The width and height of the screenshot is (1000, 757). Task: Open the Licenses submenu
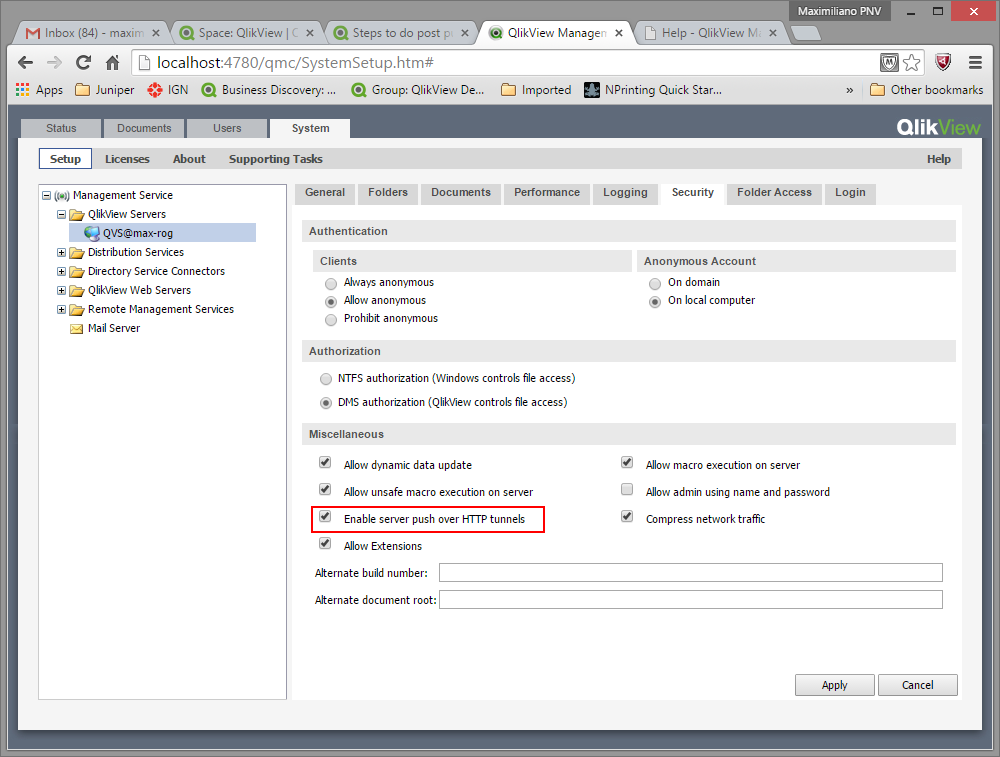coord(127,159)
